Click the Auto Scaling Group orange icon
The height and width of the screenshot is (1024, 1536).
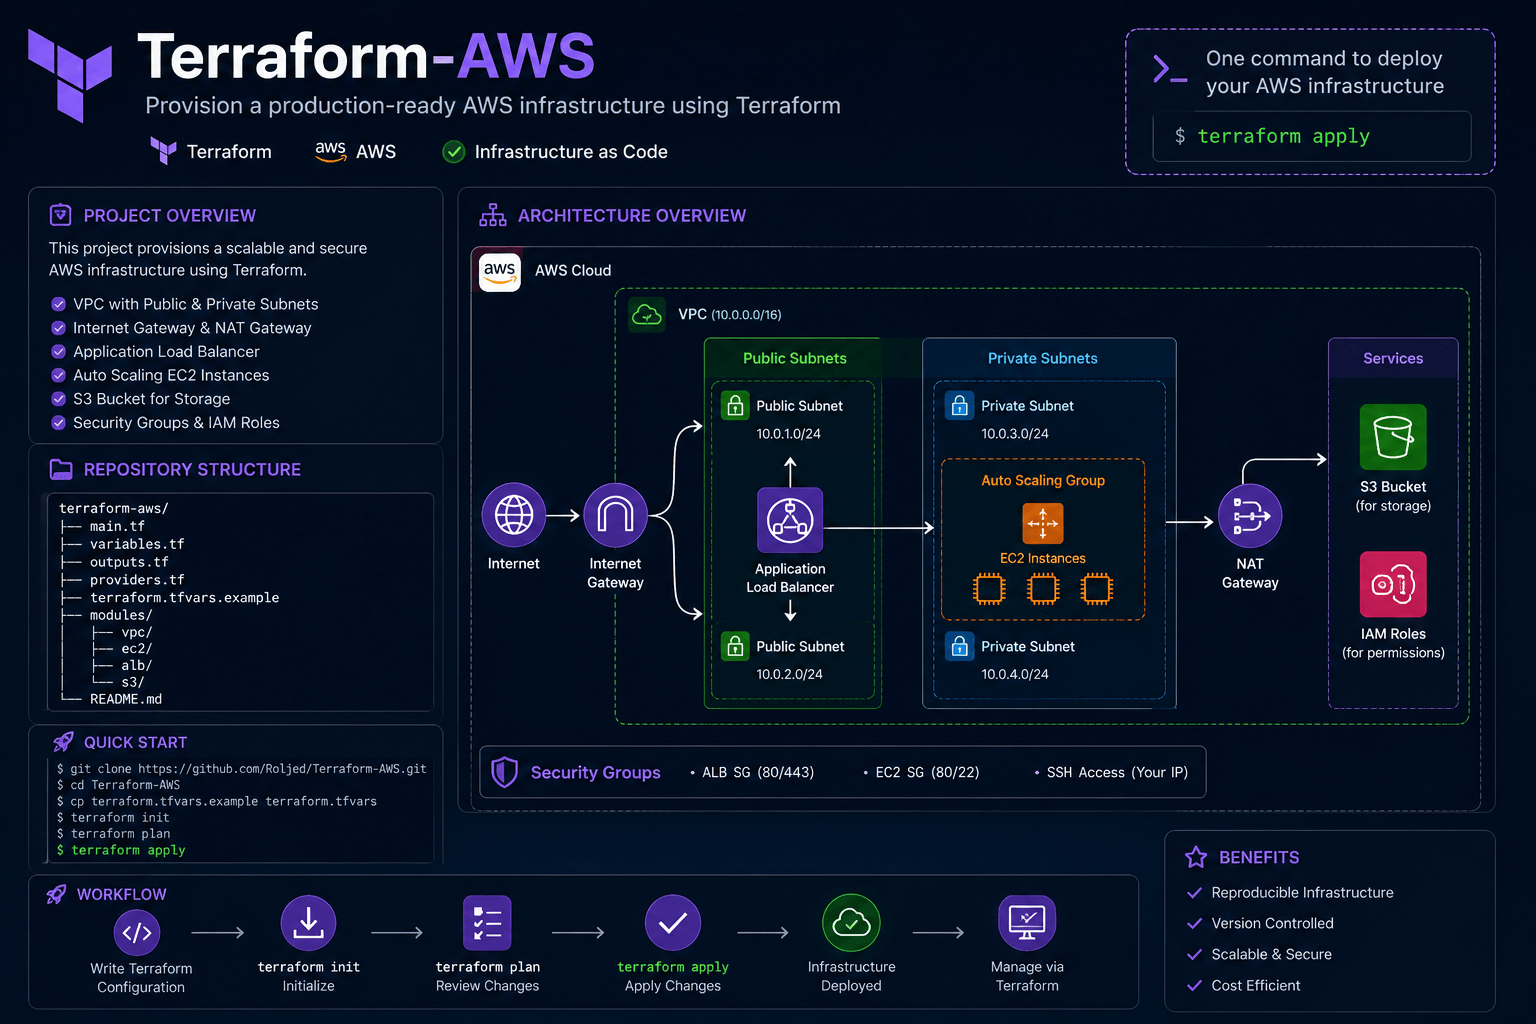[x=1043, y=523]
